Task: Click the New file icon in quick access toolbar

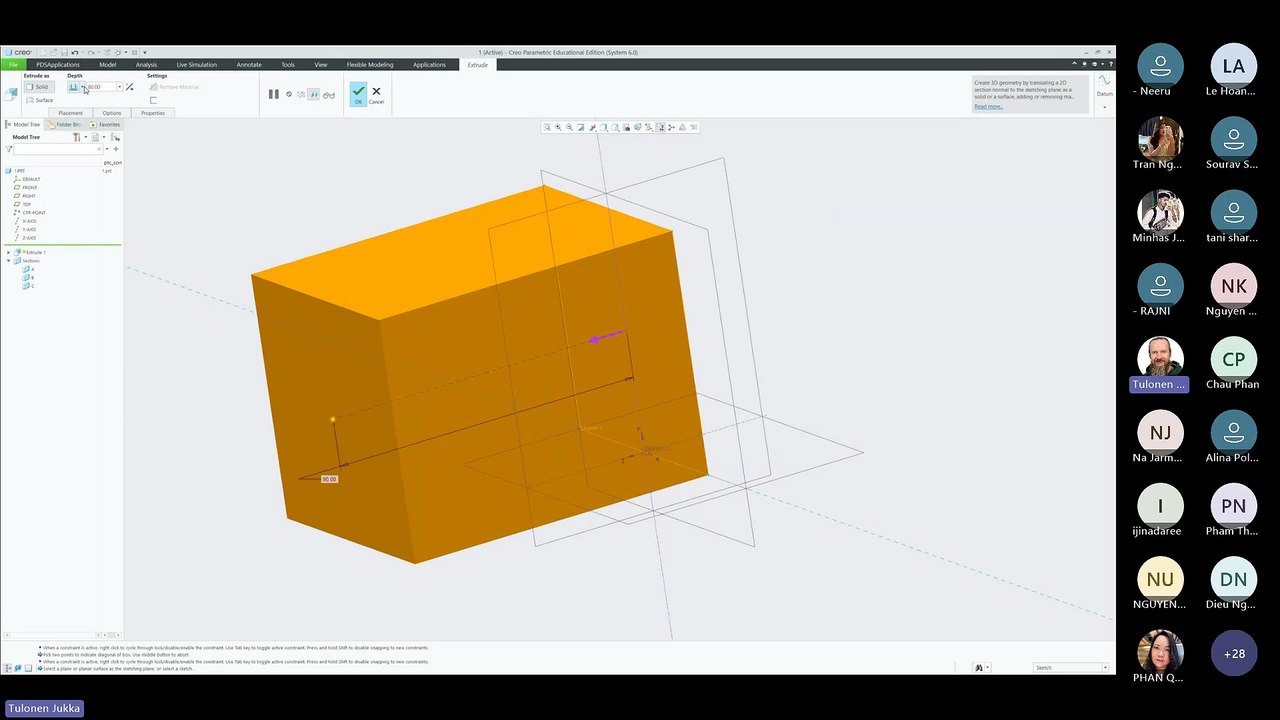Action: 43,52
